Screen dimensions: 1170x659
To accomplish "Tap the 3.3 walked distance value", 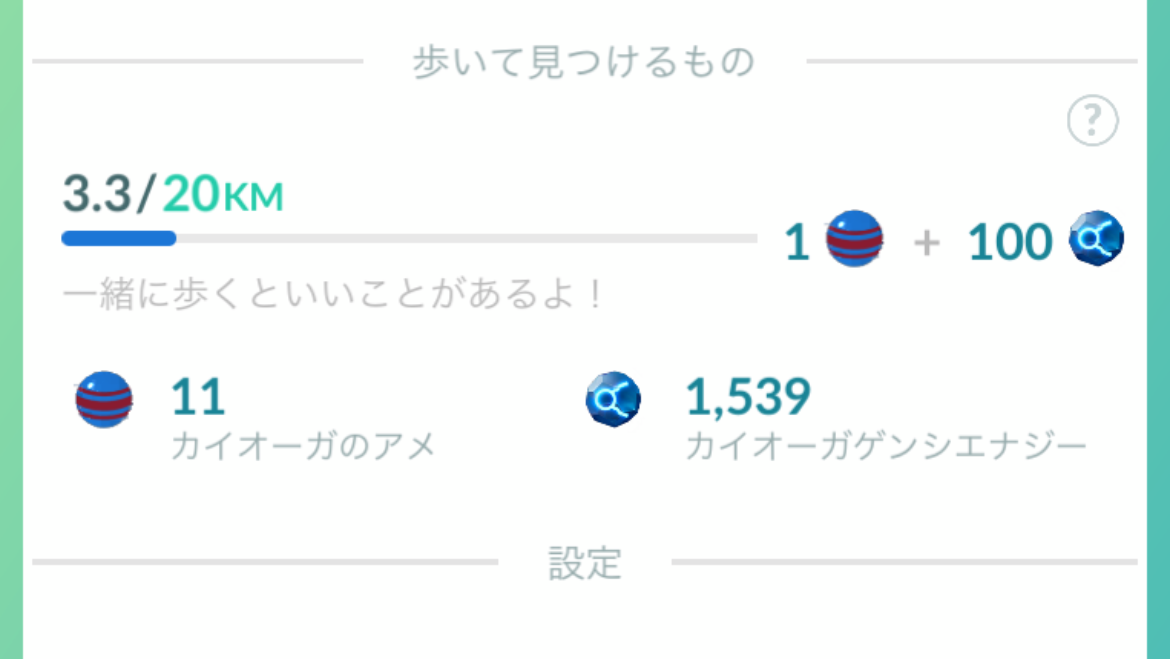I will 96,193.
